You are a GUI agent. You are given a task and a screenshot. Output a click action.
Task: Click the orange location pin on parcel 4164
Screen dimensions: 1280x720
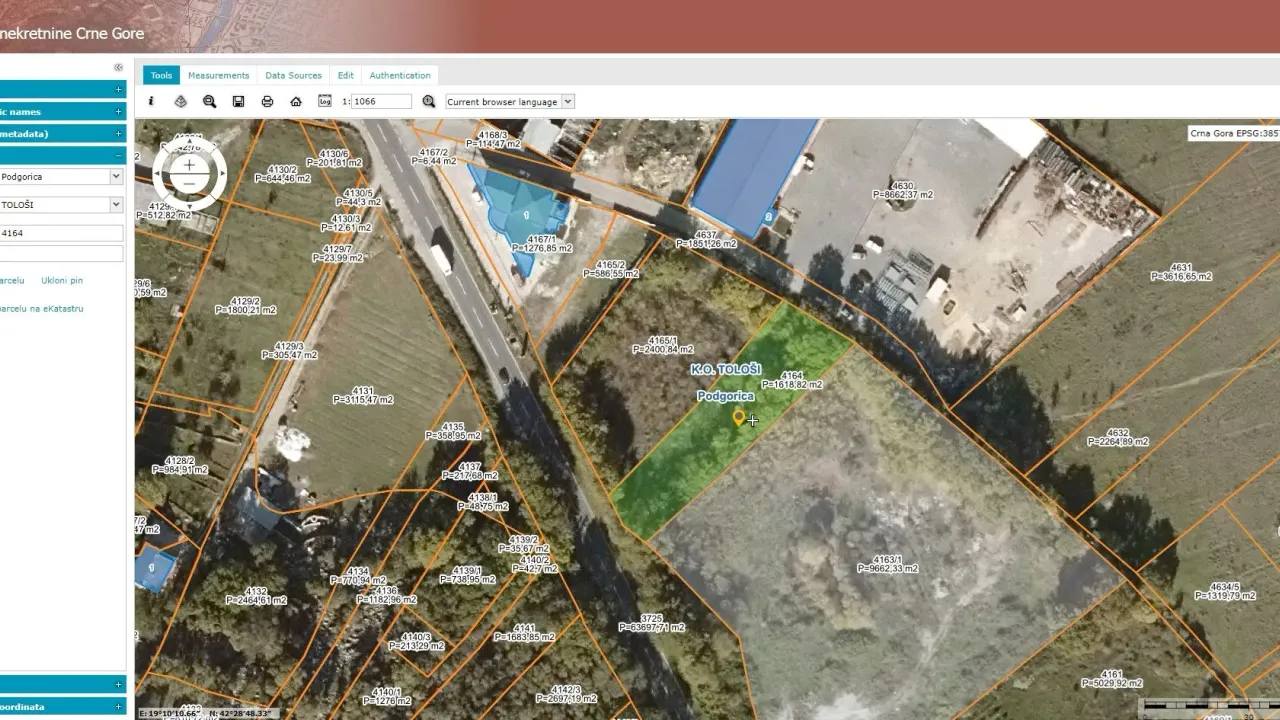pos(739,417)
